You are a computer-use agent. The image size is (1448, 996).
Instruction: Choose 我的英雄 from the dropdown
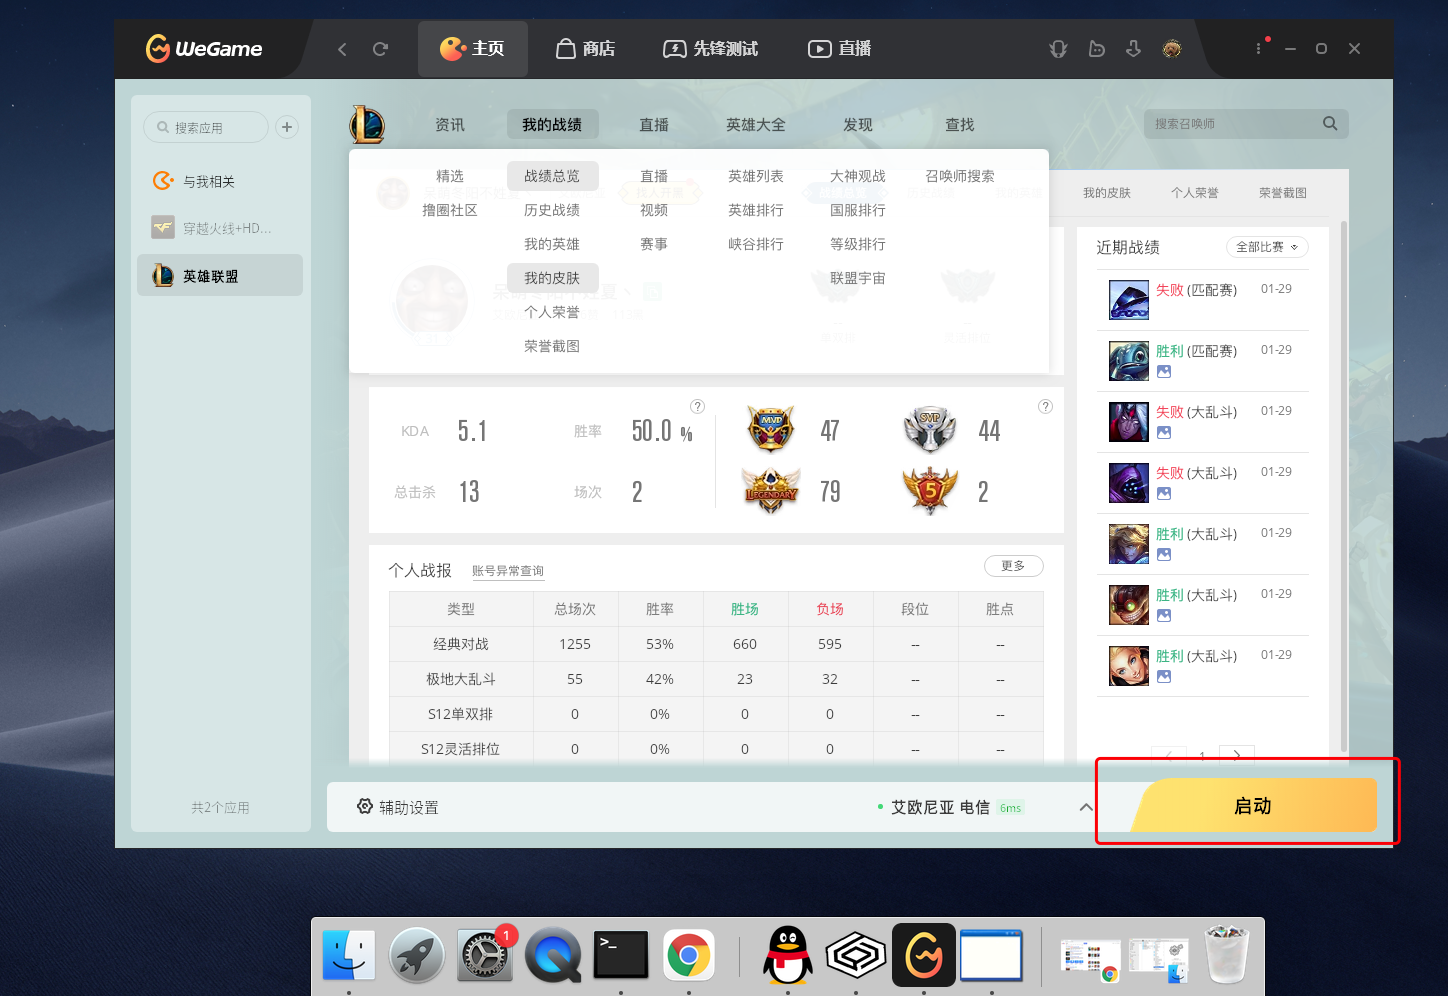552,244
